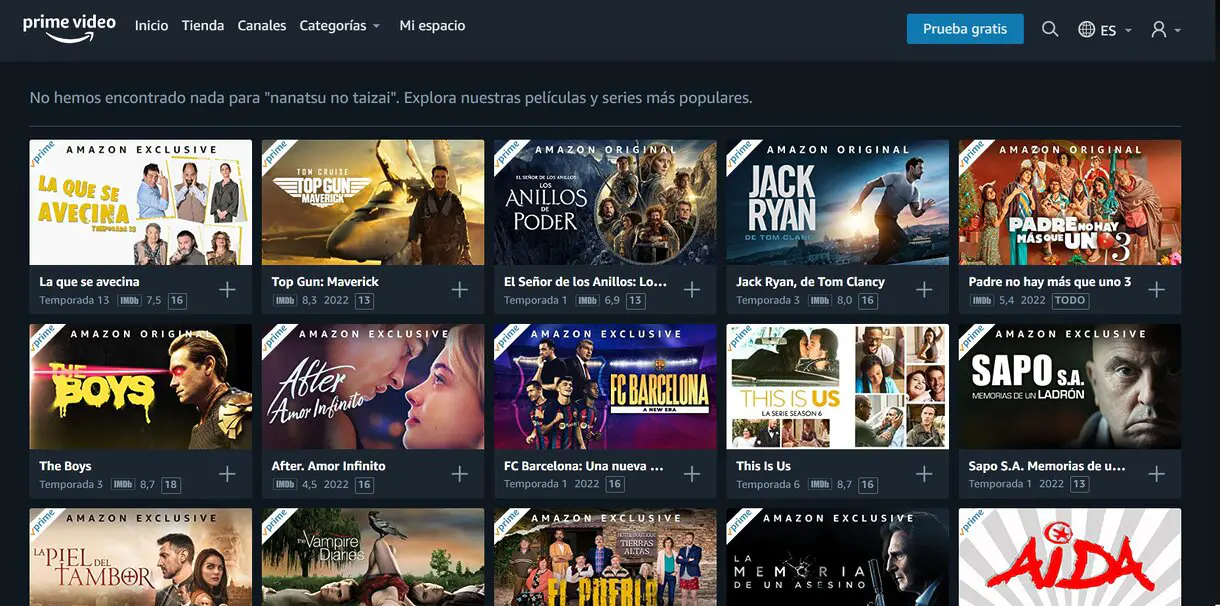Screen dimensions: 1220x606
Task: Open the user profile icon menu
Action: [1166, 30]
